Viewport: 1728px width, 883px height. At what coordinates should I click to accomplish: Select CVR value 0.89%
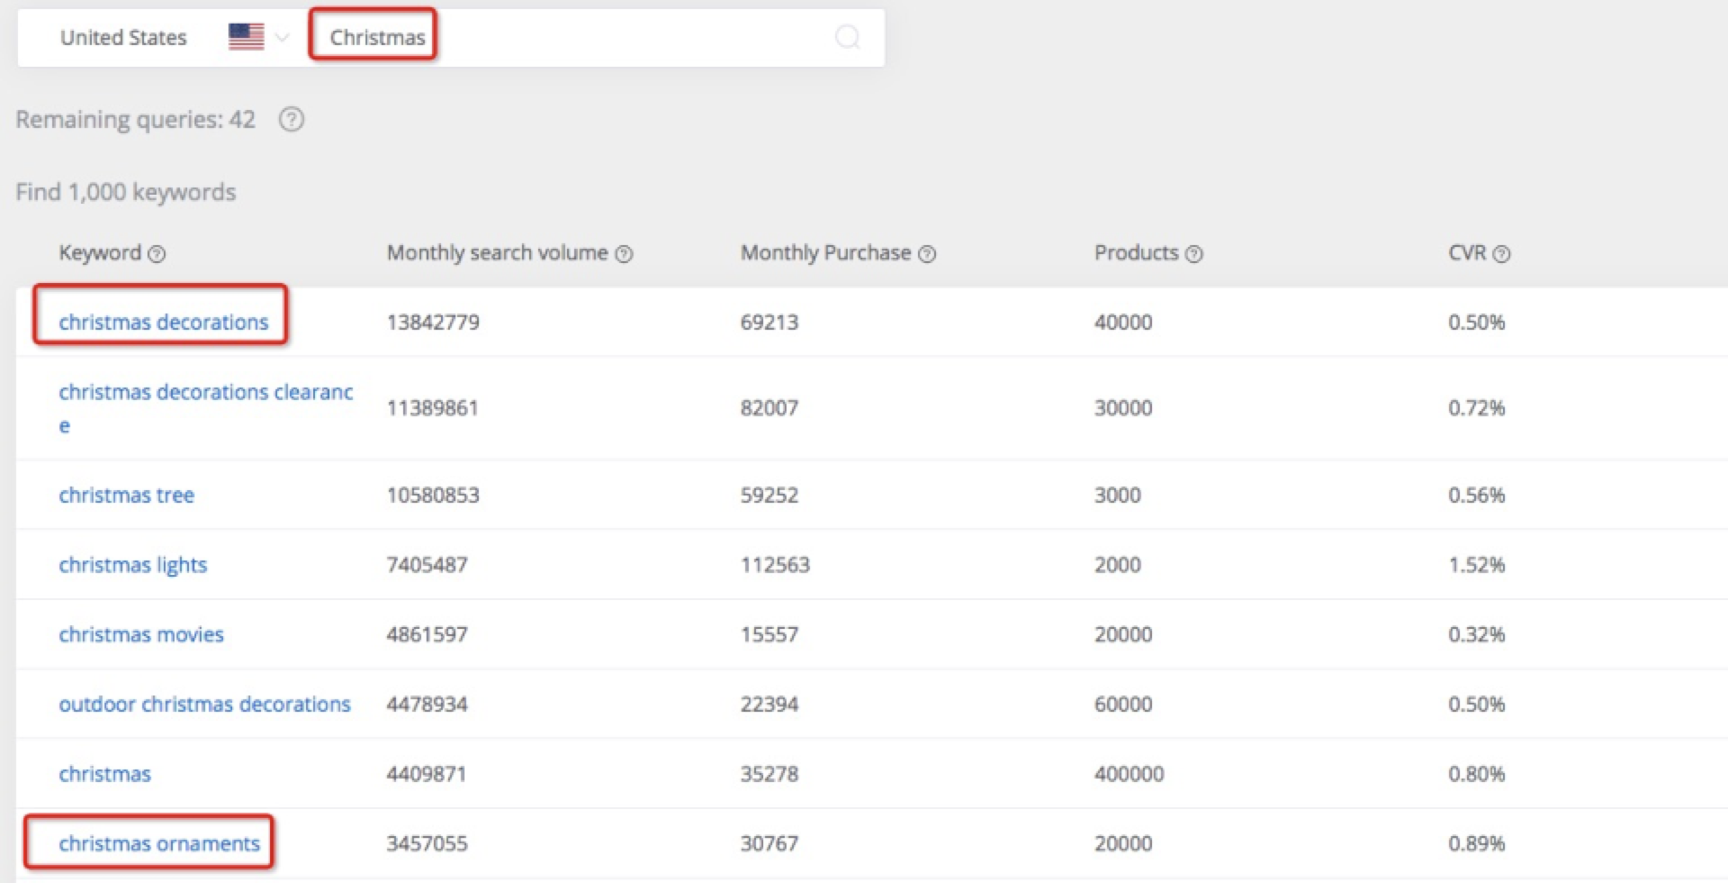pos(1477,844)
